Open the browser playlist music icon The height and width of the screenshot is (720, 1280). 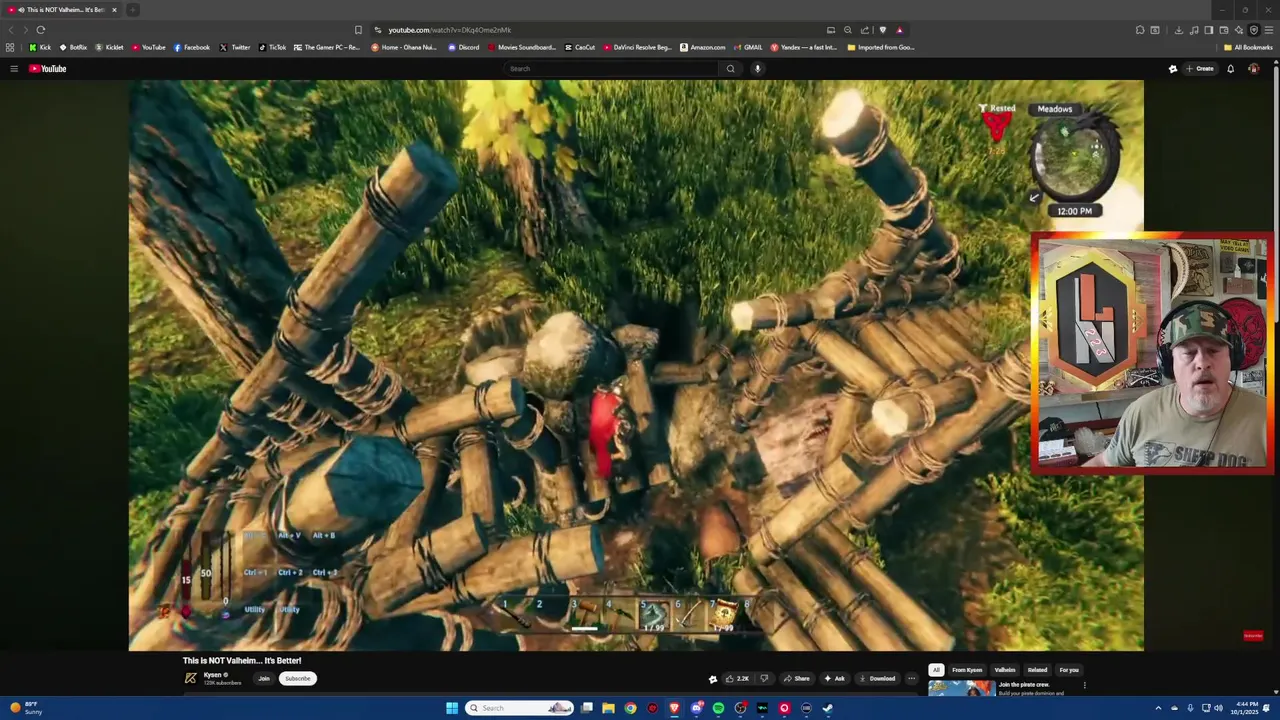(1193, 30)
